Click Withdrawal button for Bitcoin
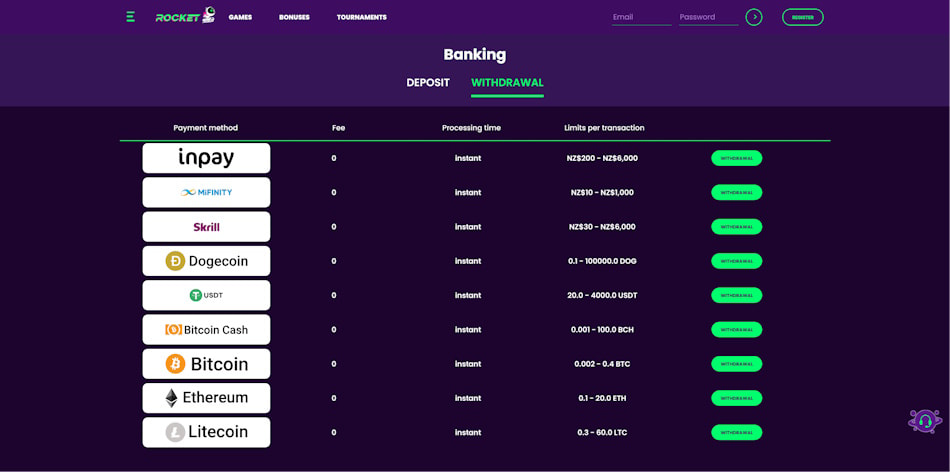The width and height of the screenshot is (950, 472). [737, 364]
